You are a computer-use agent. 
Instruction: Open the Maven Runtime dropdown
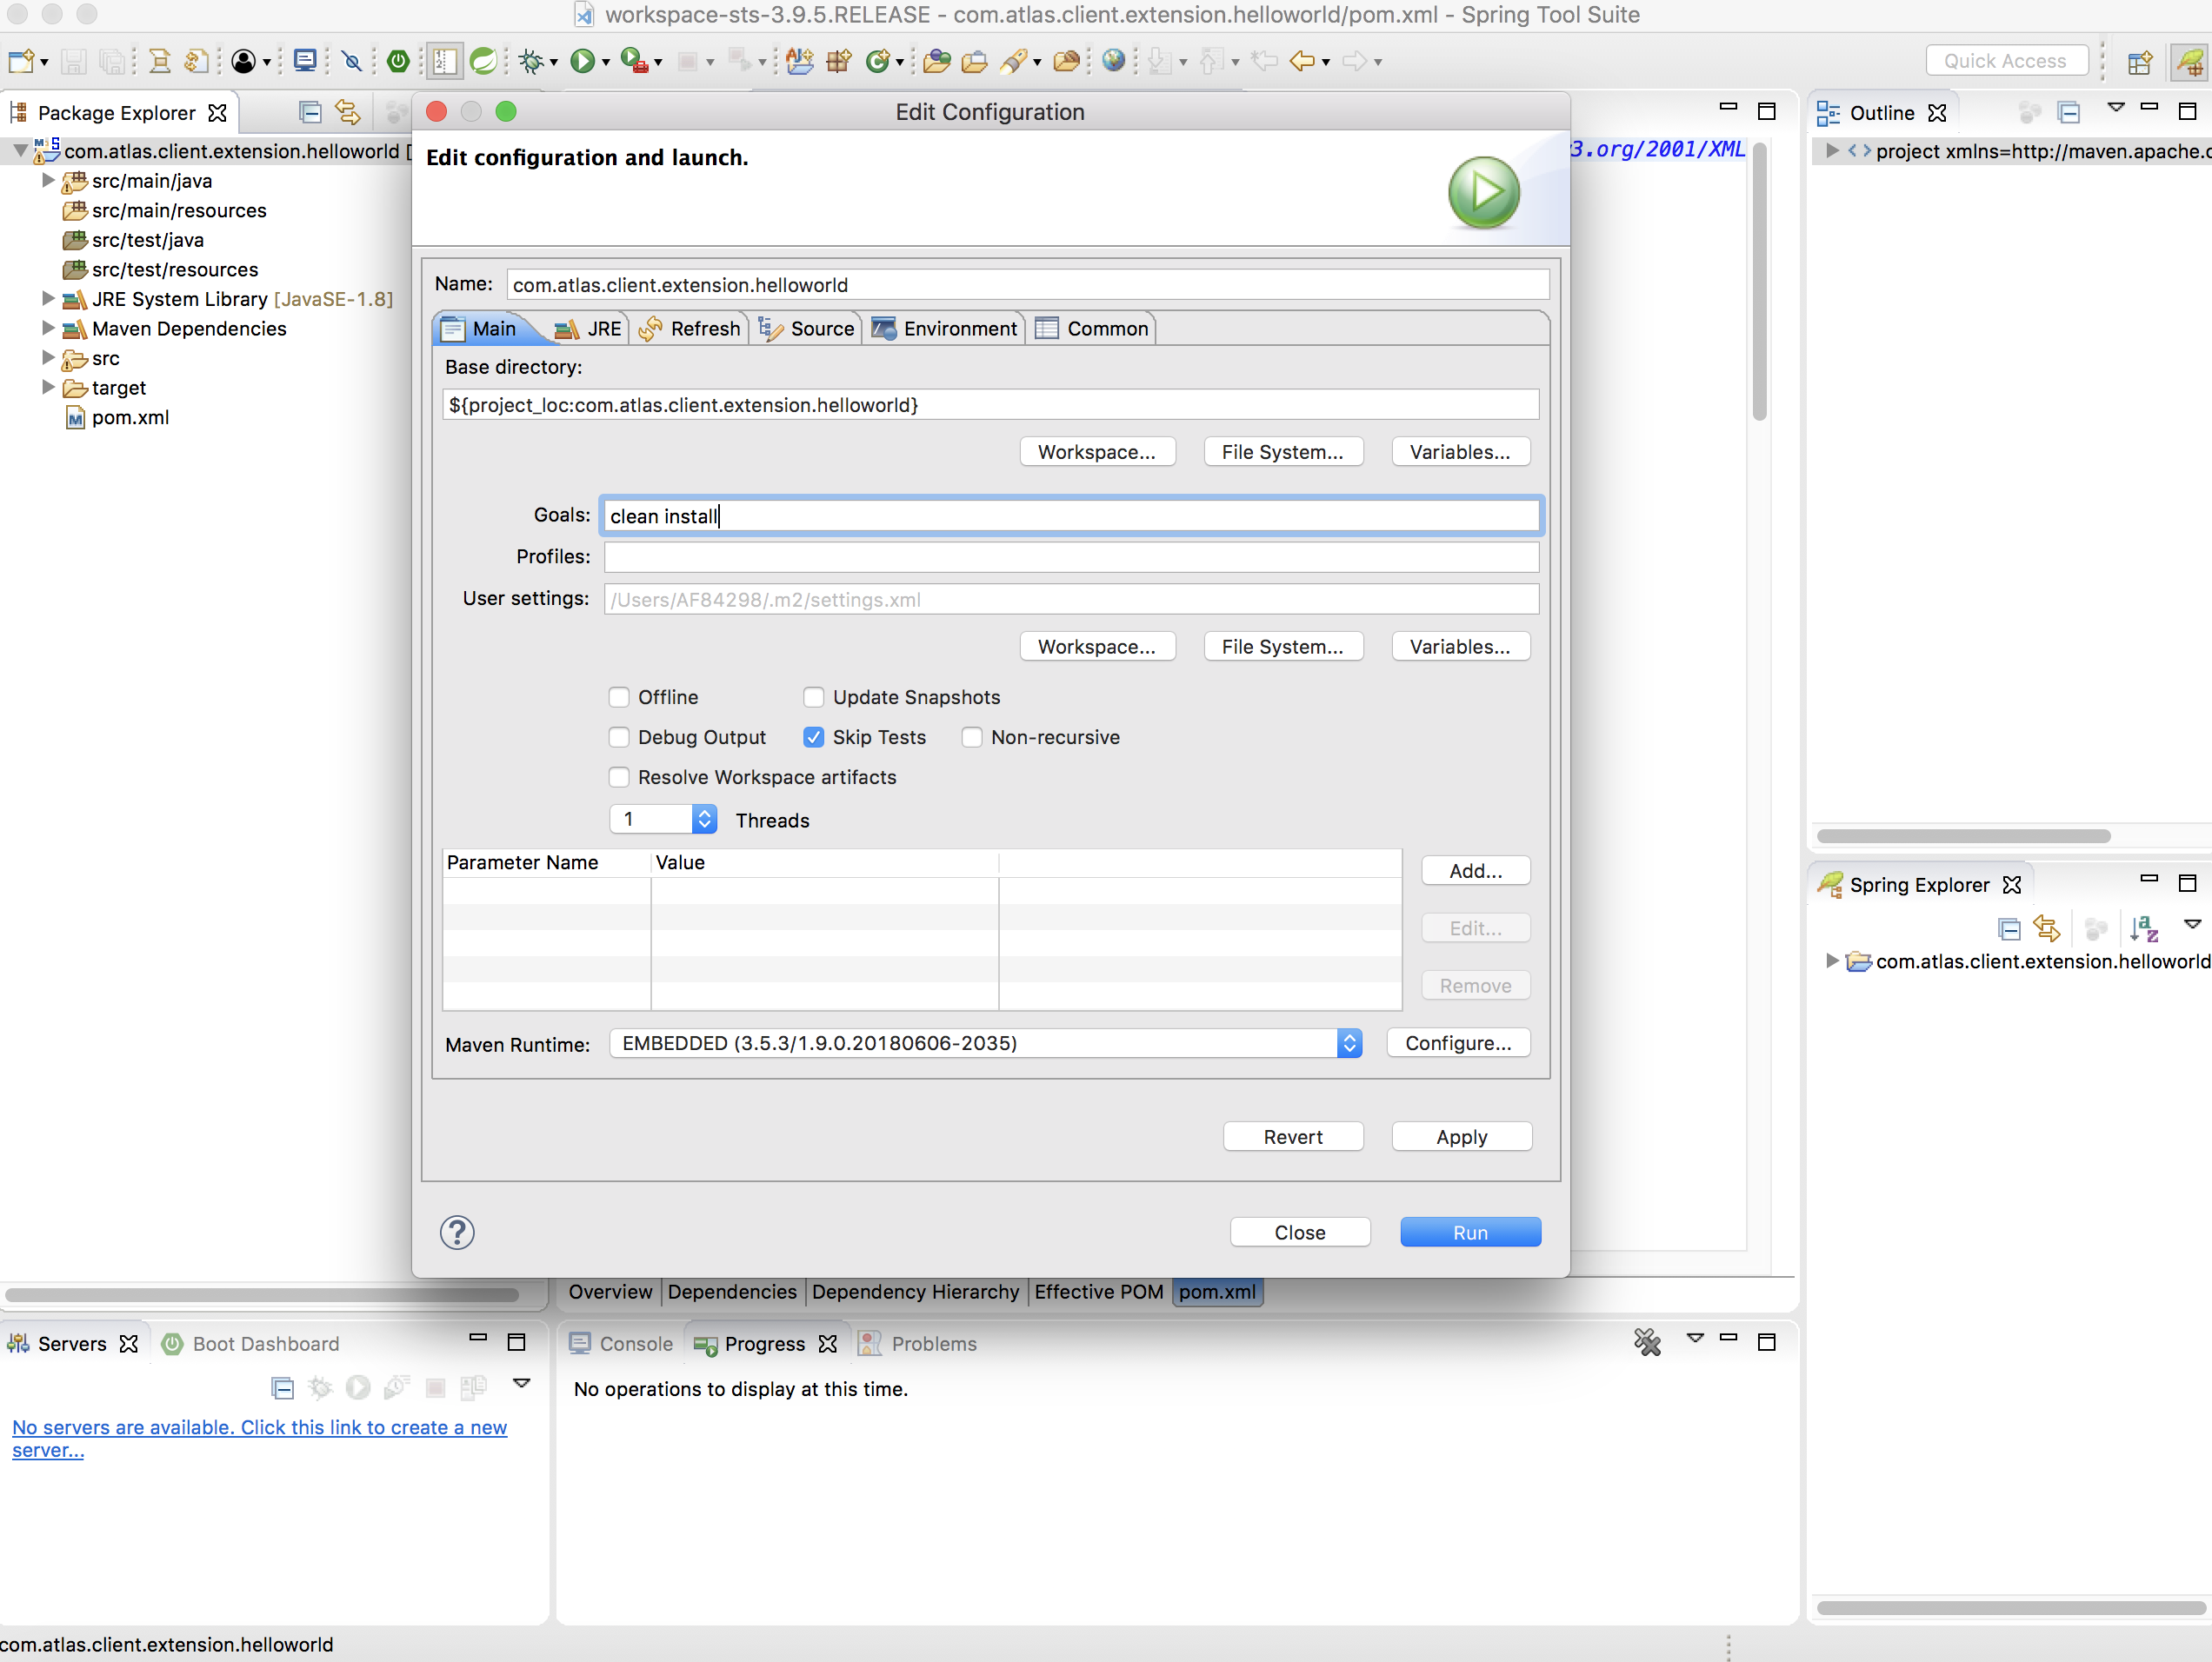pos(985,1043)
